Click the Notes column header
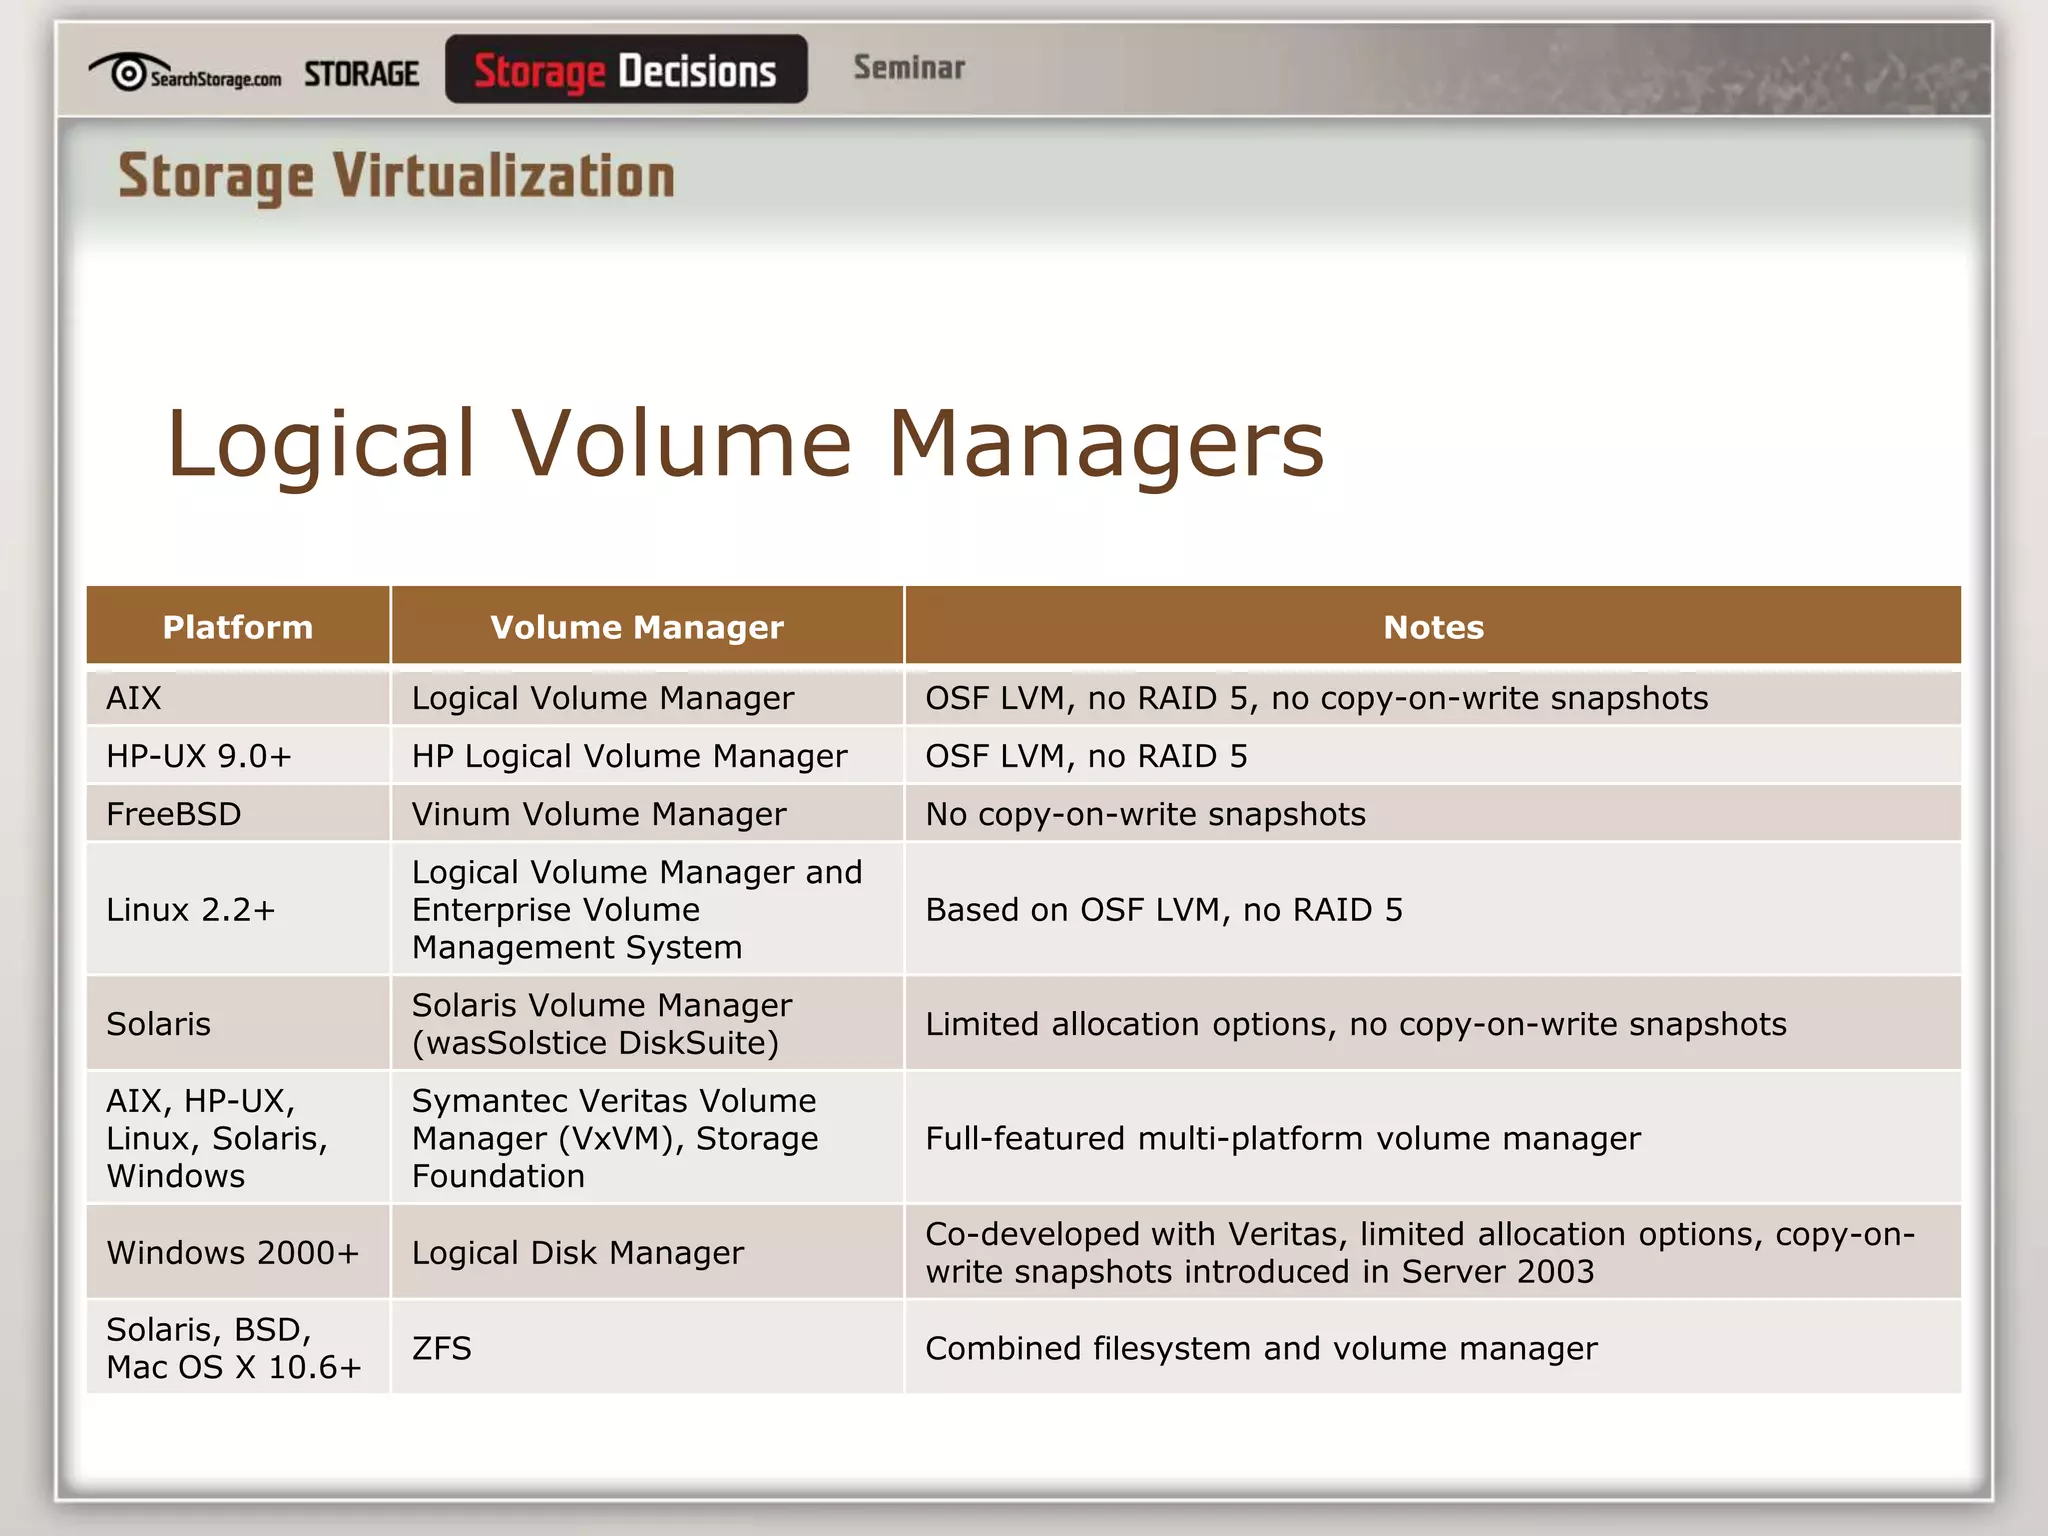The height and width of the screenshot is (1536, 2048). [x=1432, y=627]
